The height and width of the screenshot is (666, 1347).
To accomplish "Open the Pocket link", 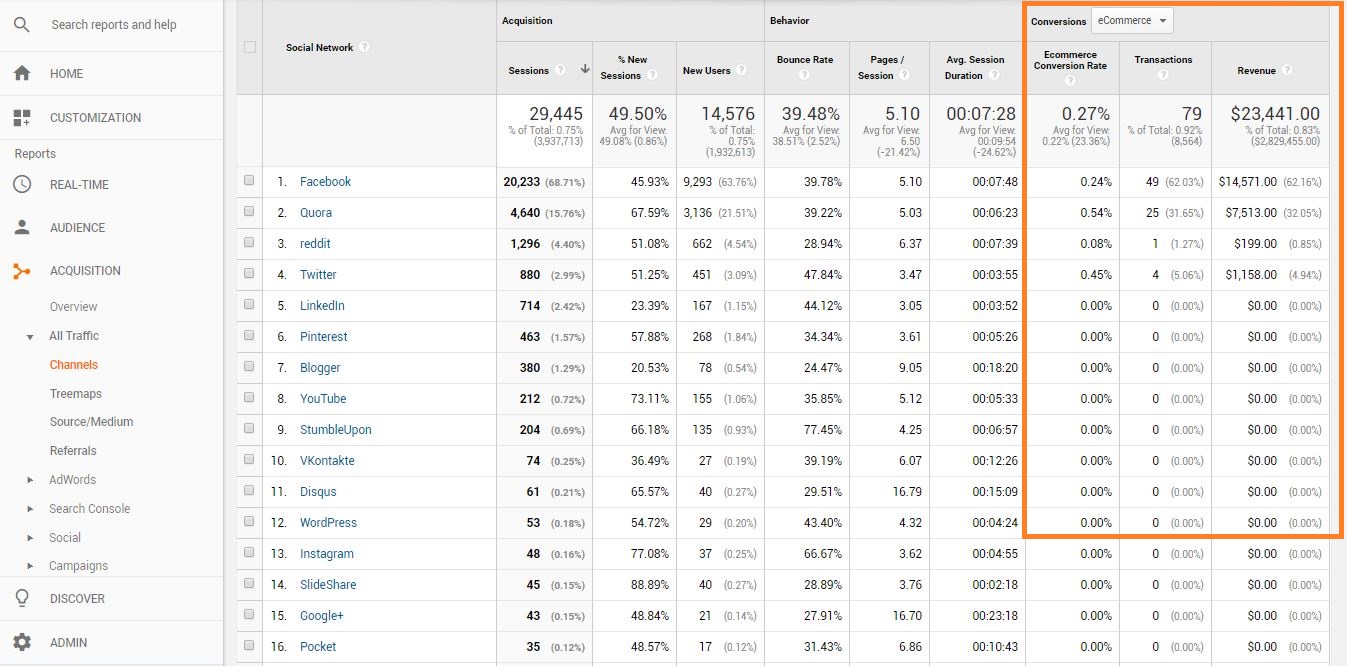I will point(318,647).
